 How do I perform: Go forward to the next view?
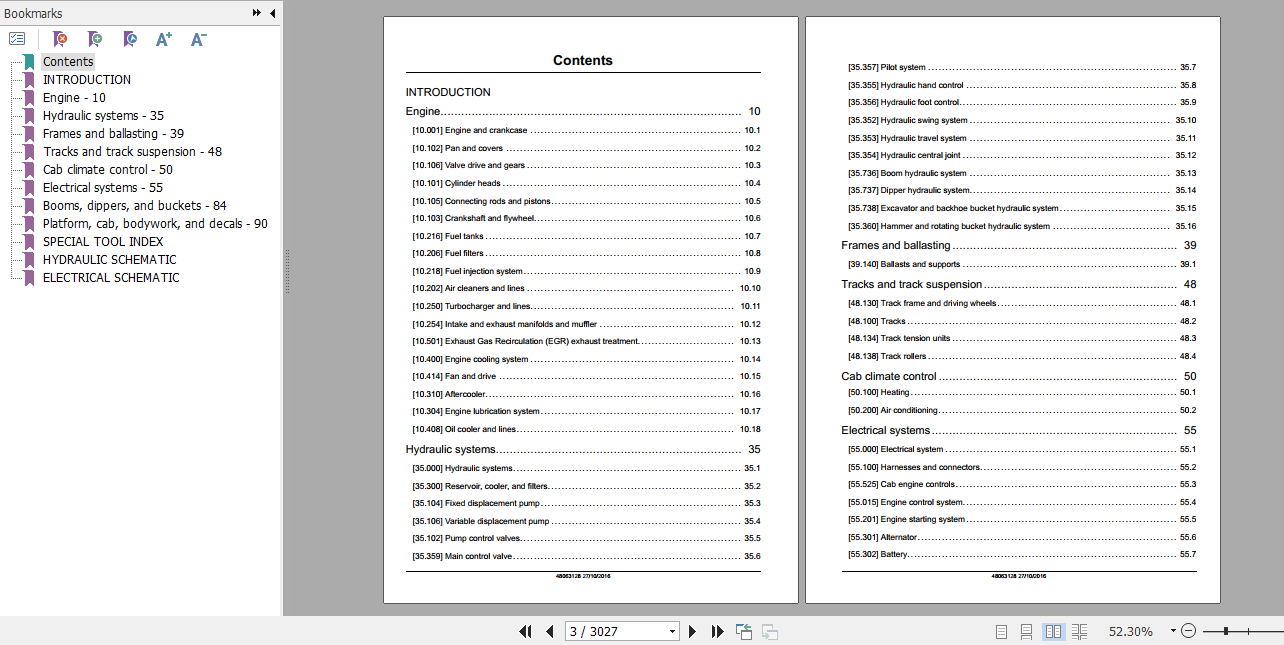pyautogui.click(x=770, y=631)
